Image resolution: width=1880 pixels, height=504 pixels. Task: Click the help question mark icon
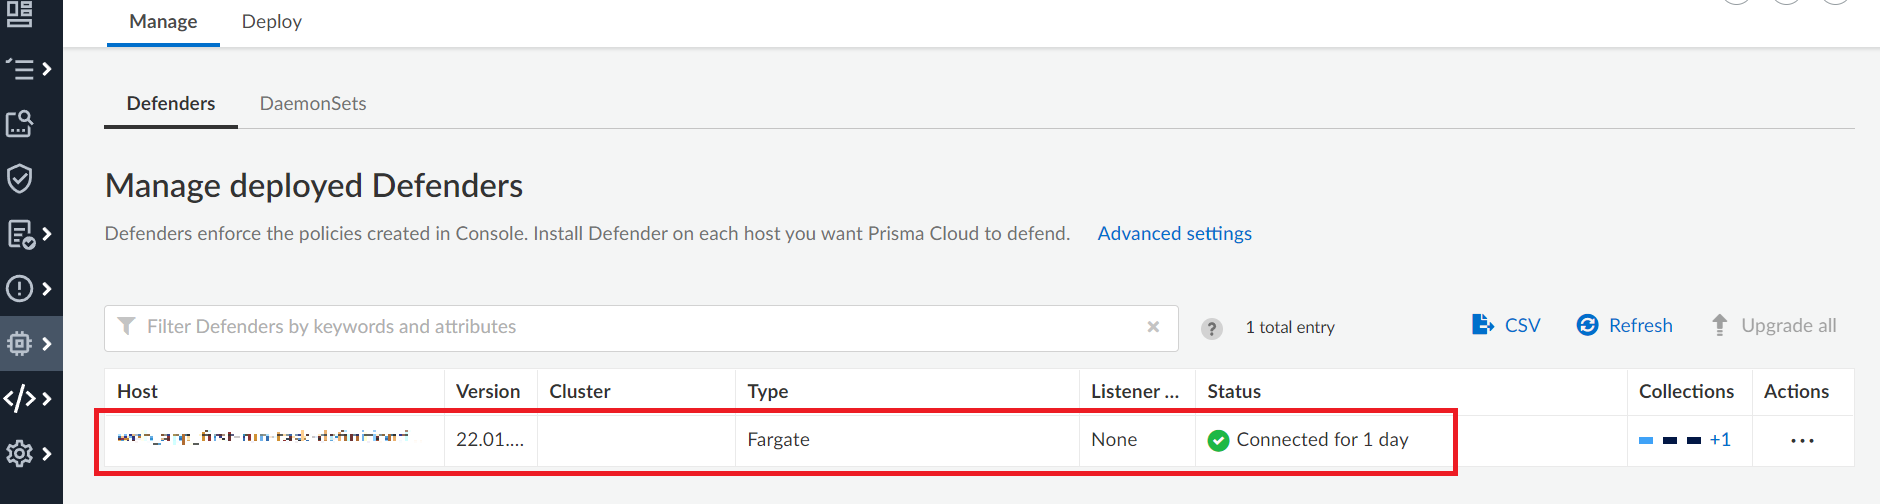point(1211,328)
